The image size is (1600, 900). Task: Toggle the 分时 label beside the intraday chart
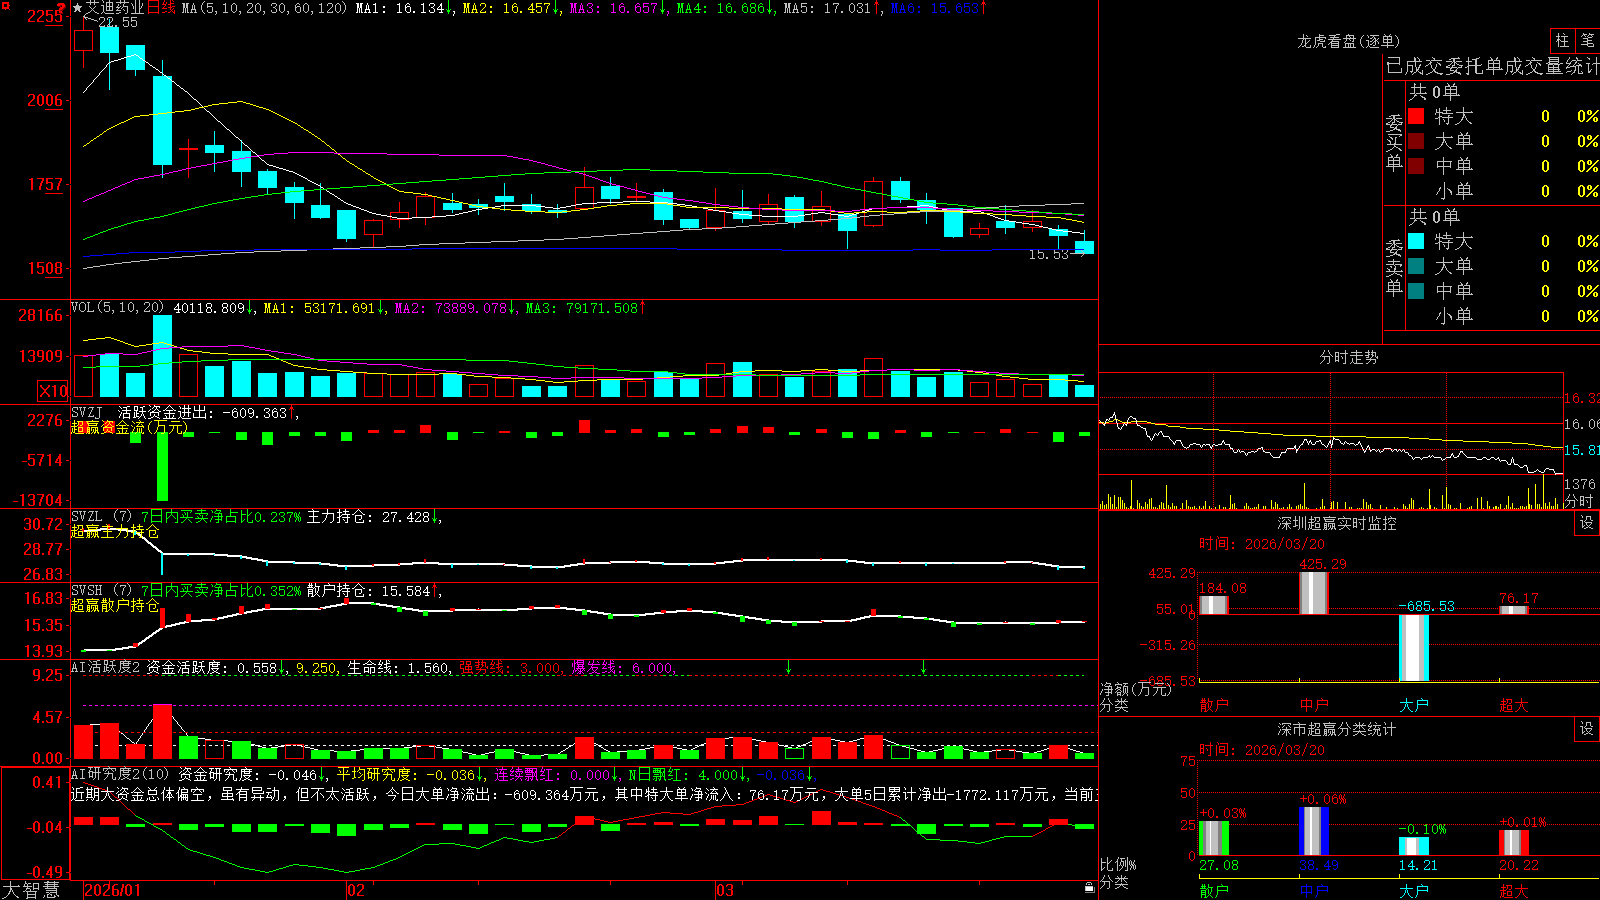coord(1579,501)
